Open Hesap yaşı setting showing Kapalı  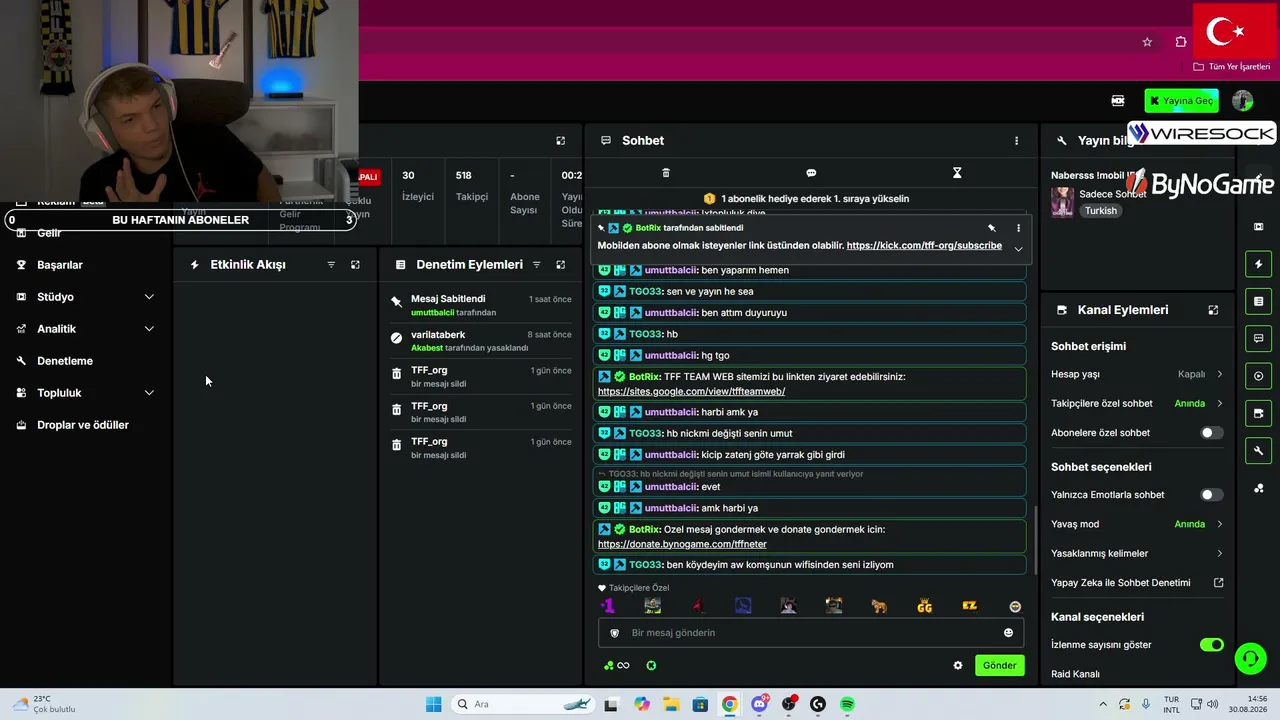coord(1137,374)
